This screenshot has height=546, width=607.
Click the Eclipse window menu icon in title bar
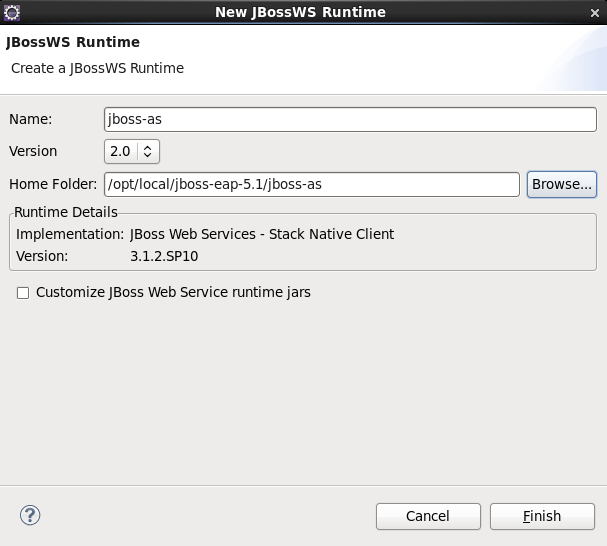click(12, 12)
